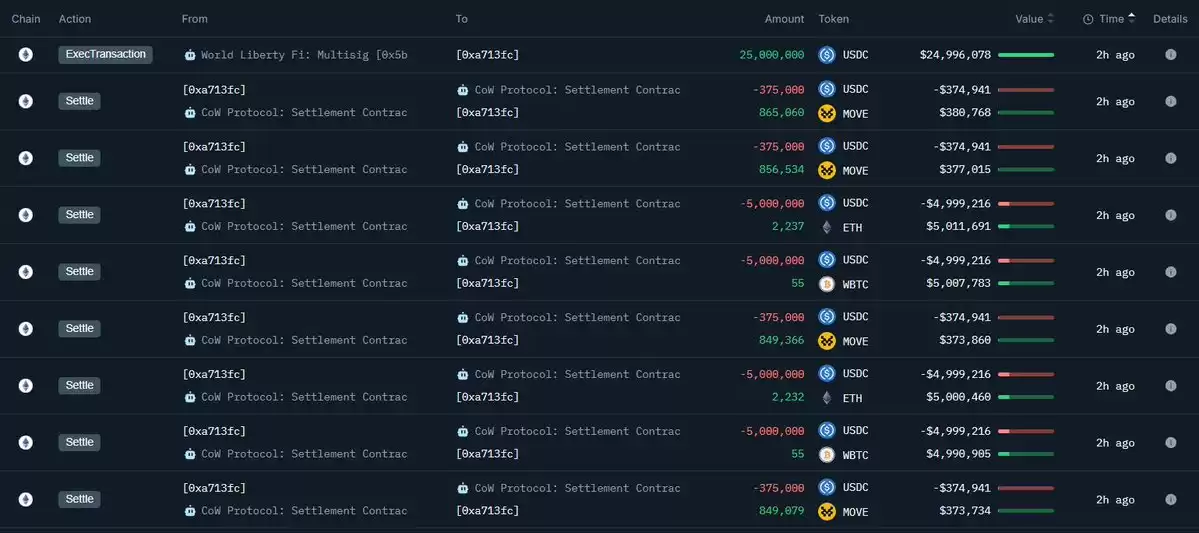Click robot icon beside World Liberty Fi Multisig

190,55
